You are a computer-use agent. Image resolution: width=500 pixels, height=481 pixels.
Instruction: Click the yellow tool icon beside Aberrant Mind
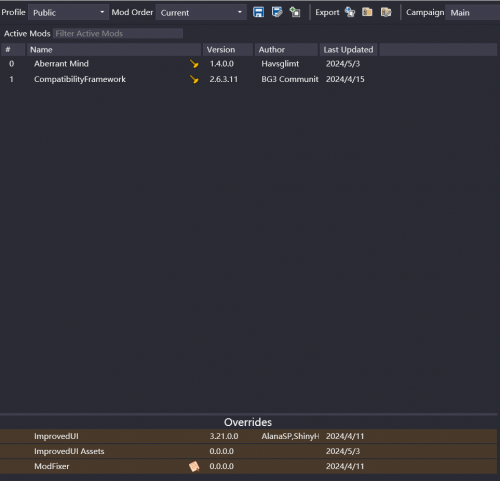194,64
